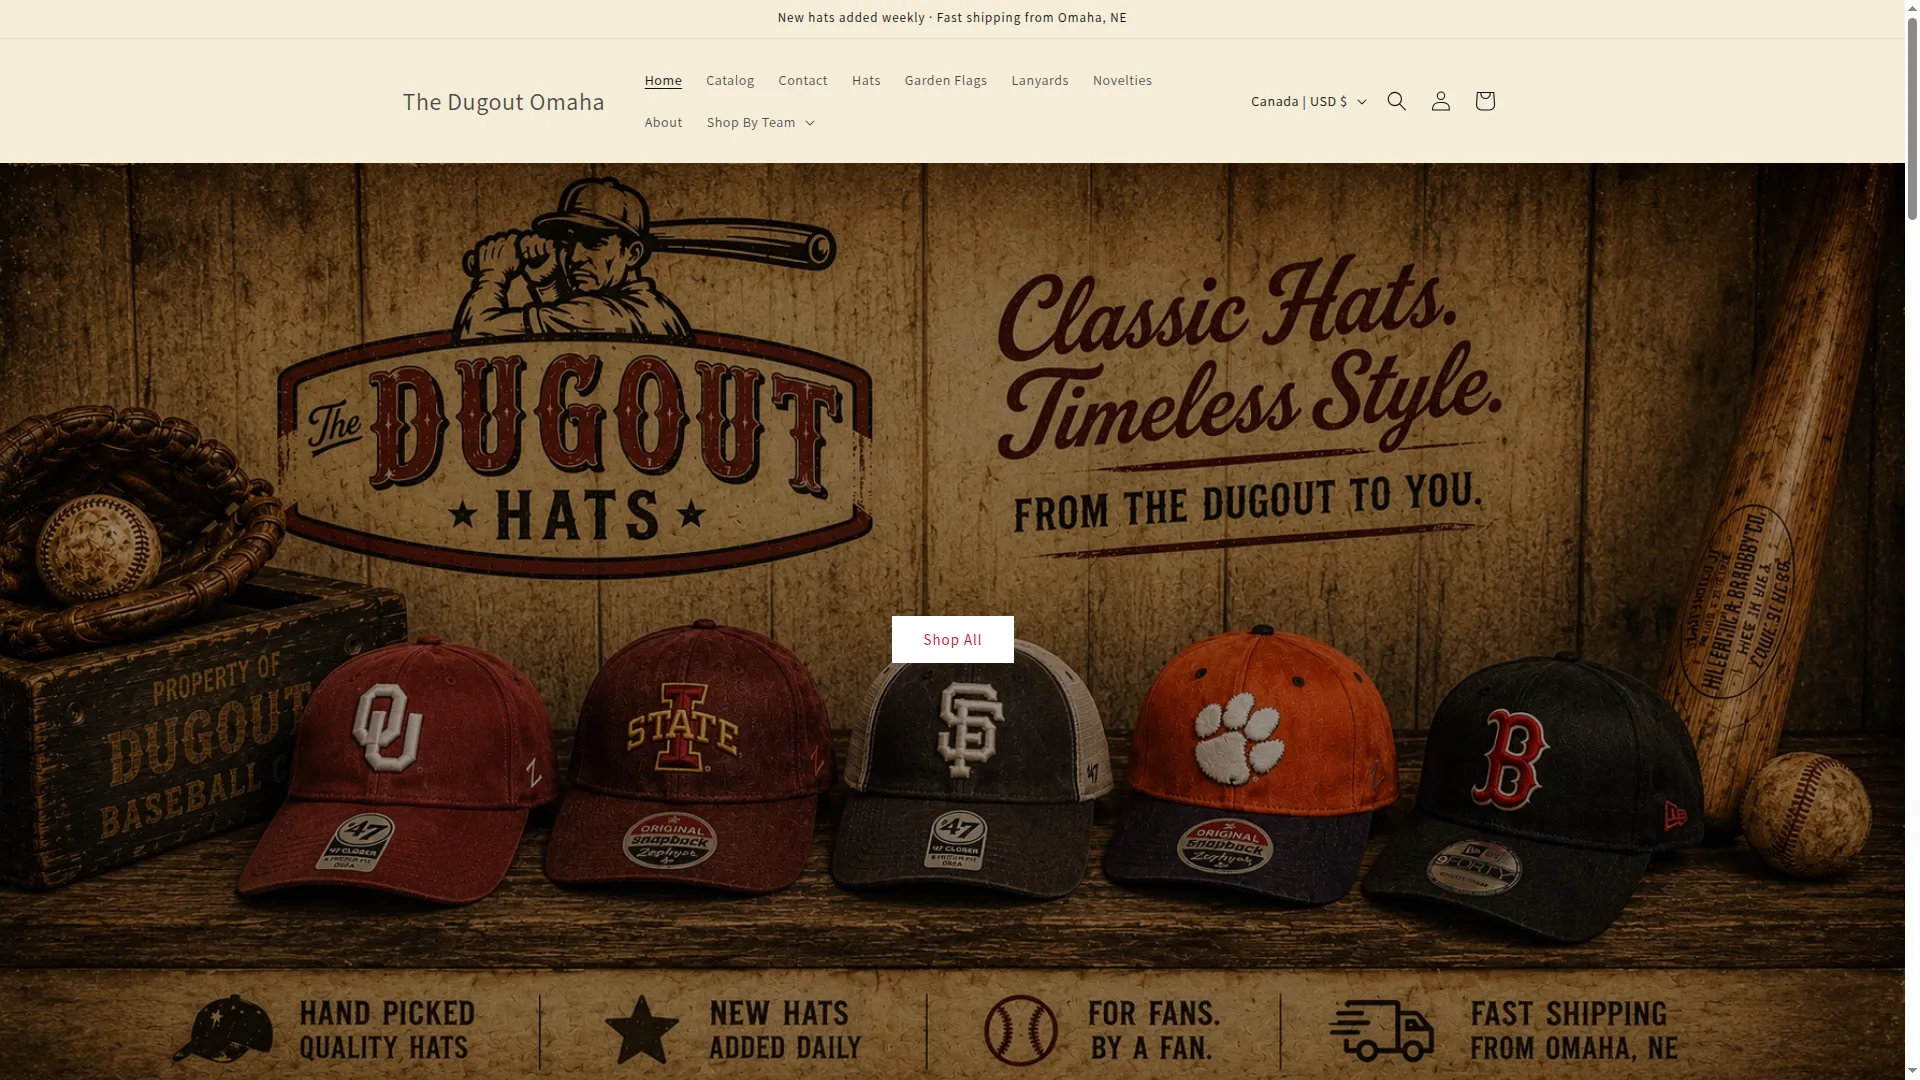The width and height of the screenshot is (1920, 1080).
Task: Open the Novelties menu item
Action: [1122, 80]
